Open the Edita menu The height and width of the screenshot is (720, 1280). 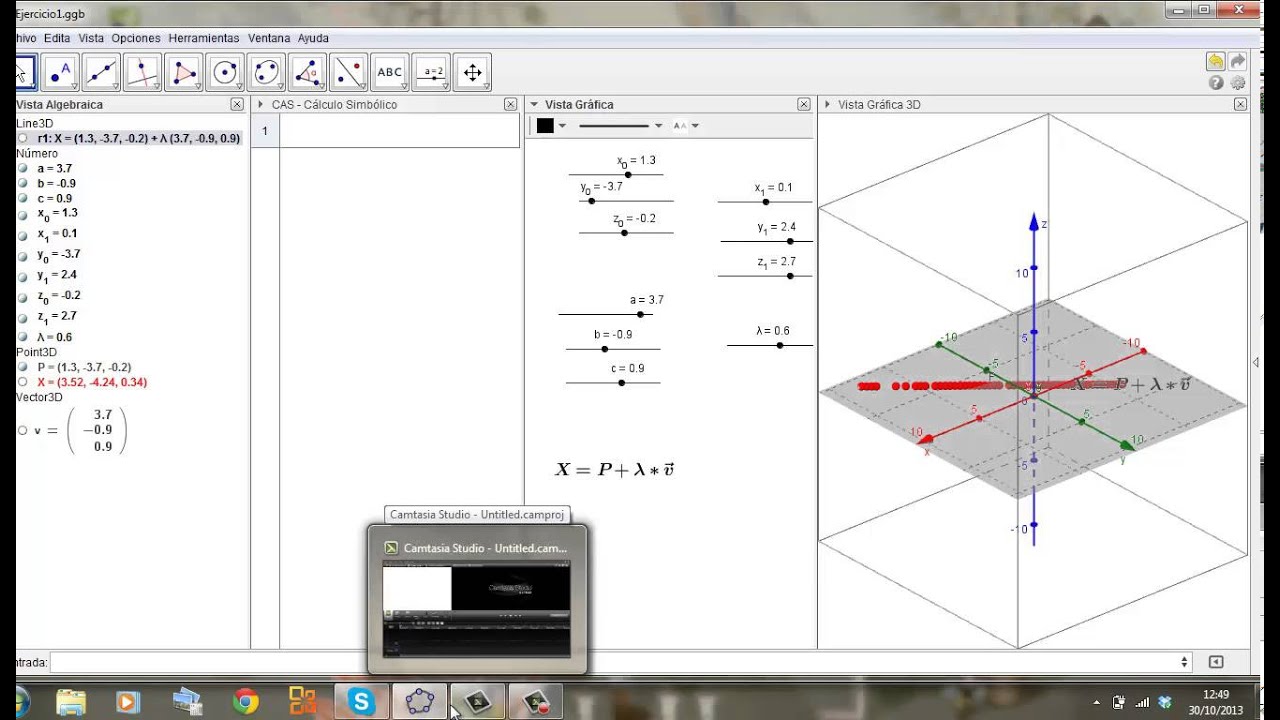pyautogui.click(x=57, y=38)
